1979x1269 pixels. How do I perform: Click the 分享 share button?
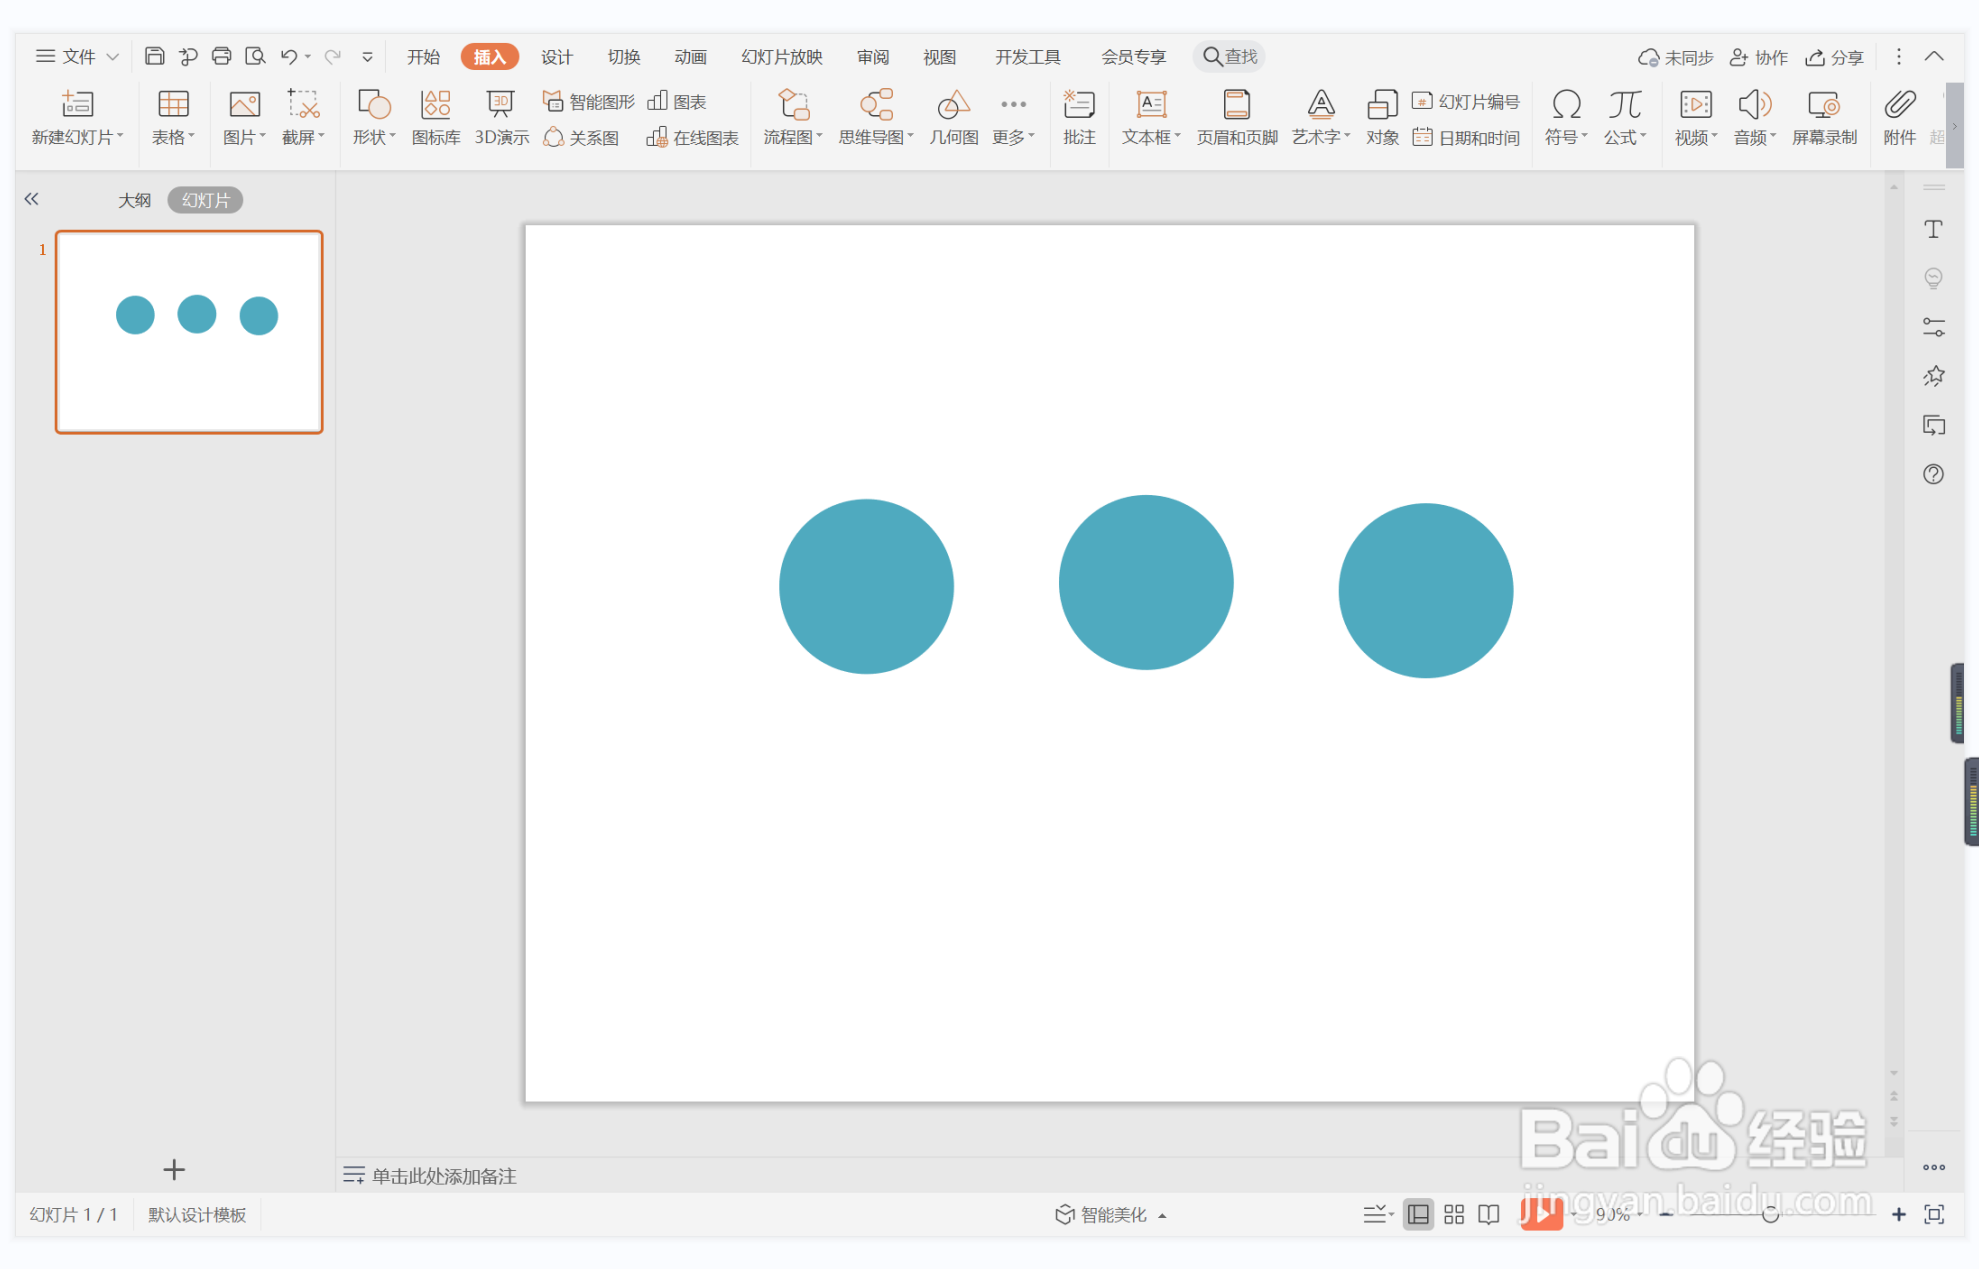[1834, 57]
